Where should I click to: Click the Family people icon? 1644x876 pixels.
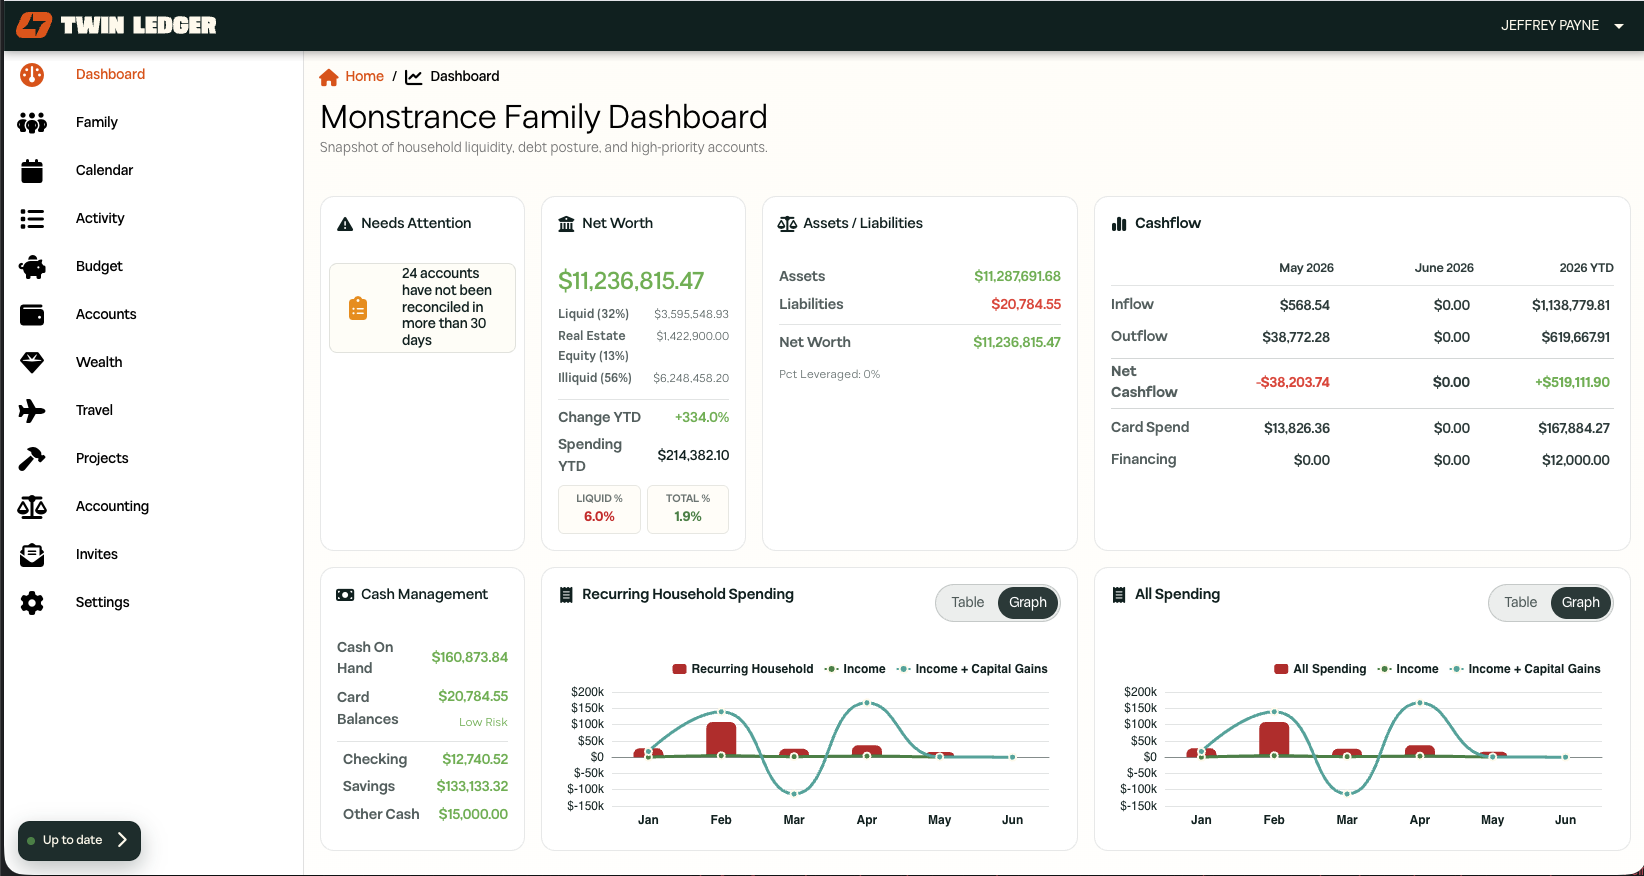32,122
